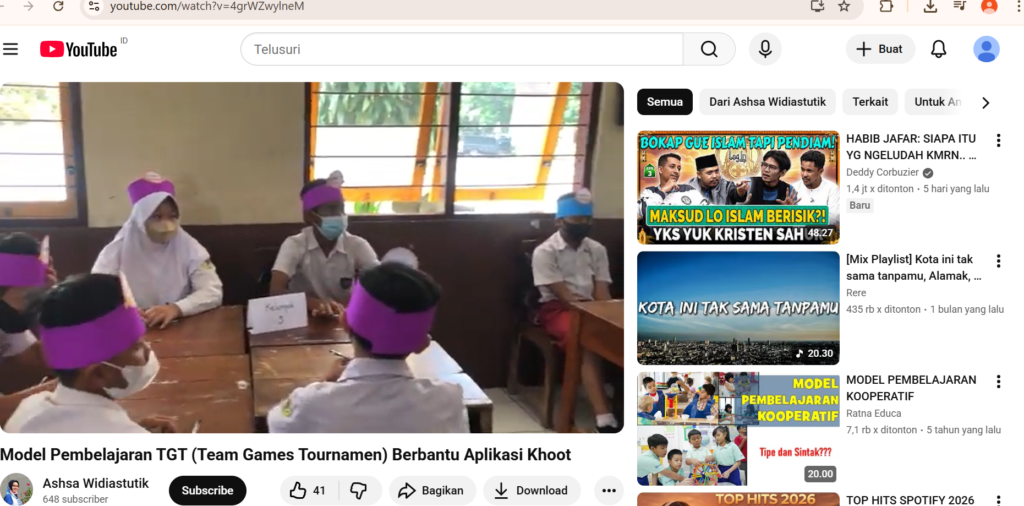Click the YouTube logo home link
The image size is (1024, 506).
(x=79, y=49)
